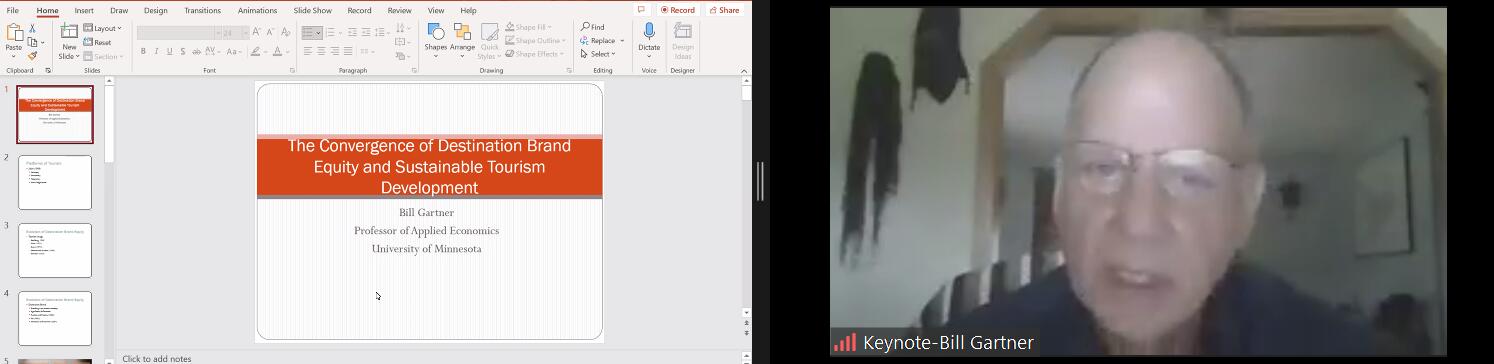1494x364 pixels.
Task: Click the Share button
Action: [x=724, y=10]
